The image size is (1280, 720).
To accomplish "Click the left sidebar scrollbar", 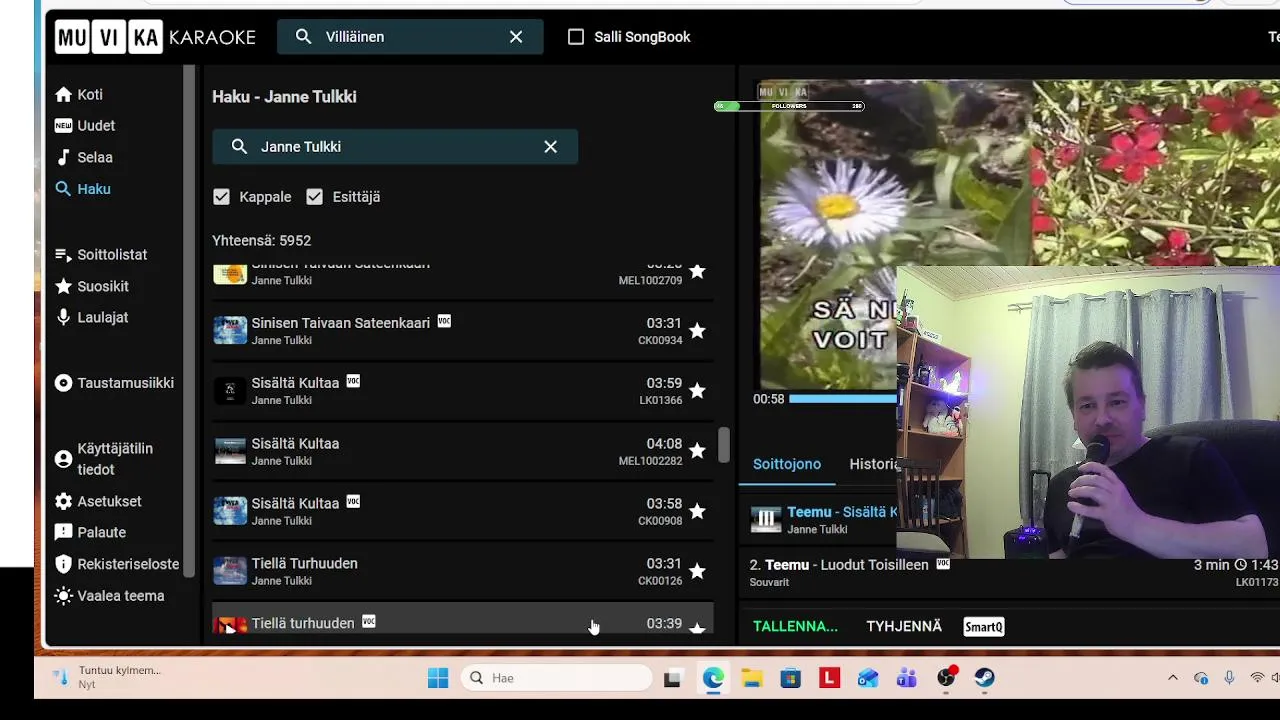I will click(190, 320).
